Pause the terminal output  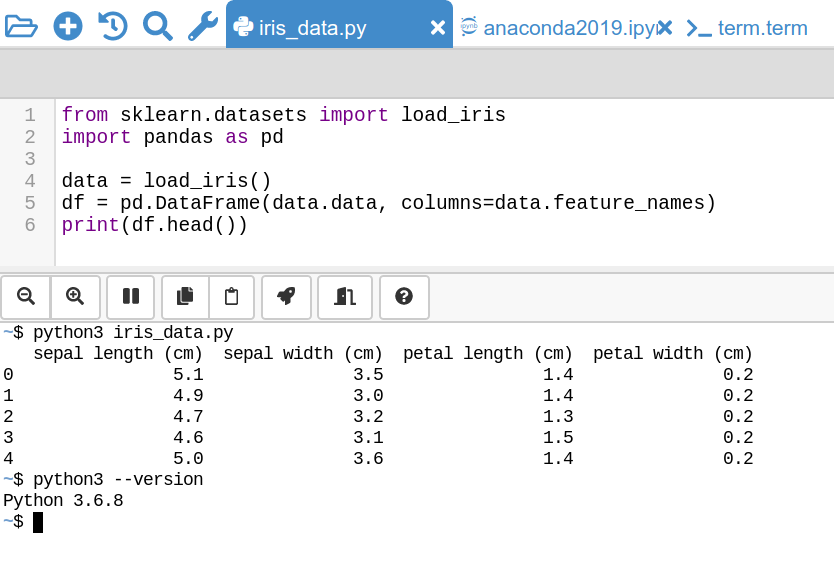pos(130,296)
